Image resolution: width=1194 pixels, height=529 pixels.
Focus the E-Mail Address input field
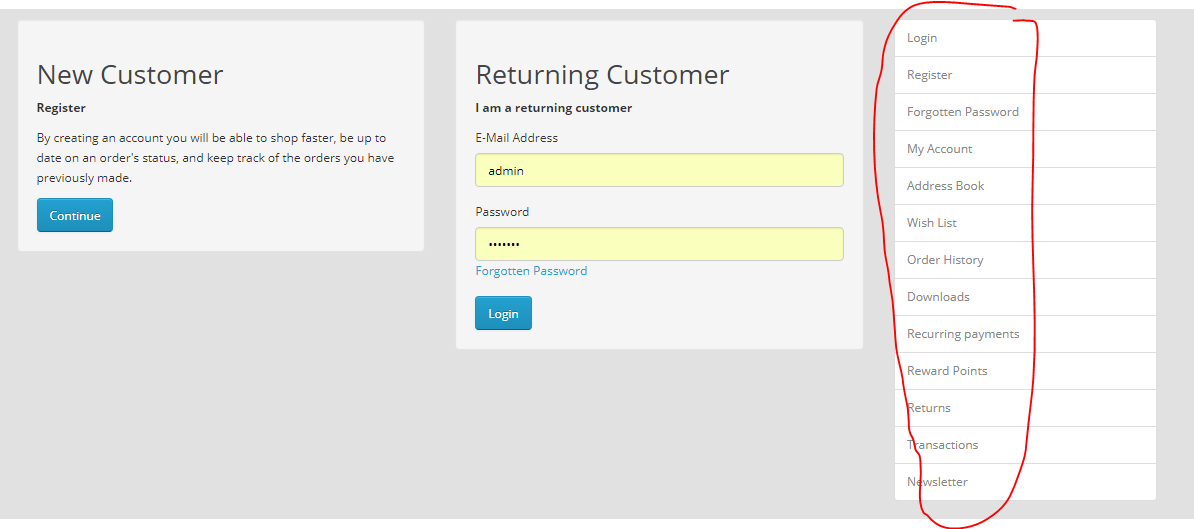pyautogui.click(x=659, y=170)
